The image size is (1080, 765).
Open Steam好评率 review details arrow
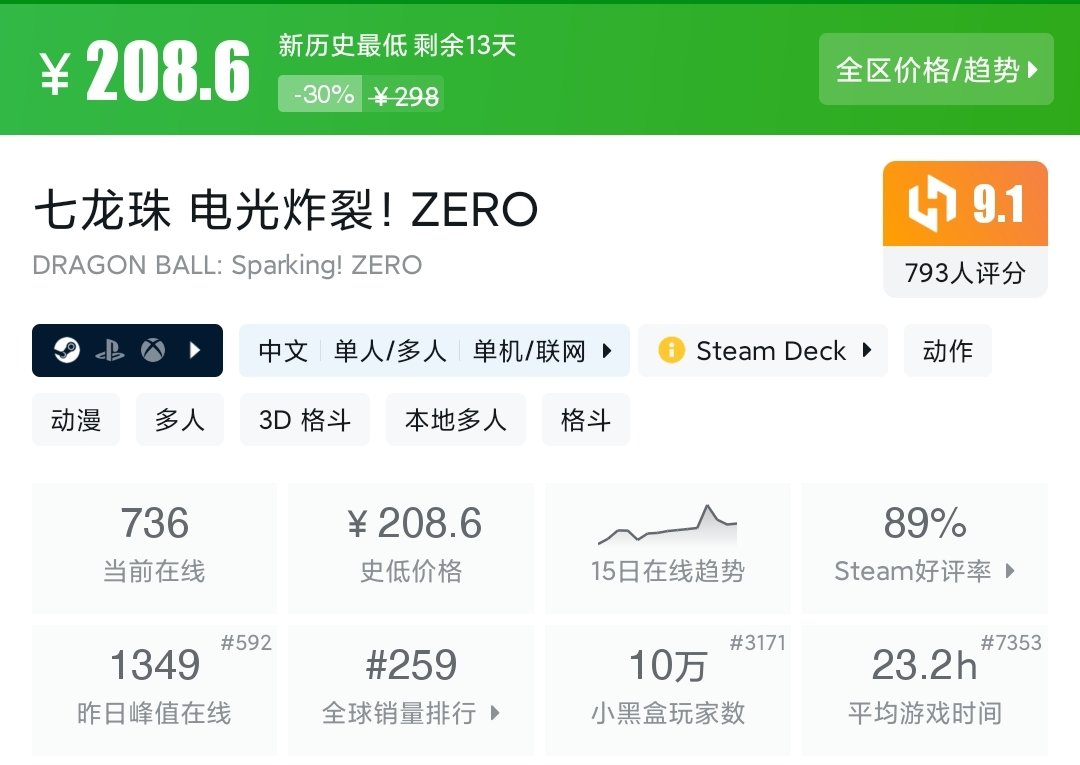tap(1010, 571)
